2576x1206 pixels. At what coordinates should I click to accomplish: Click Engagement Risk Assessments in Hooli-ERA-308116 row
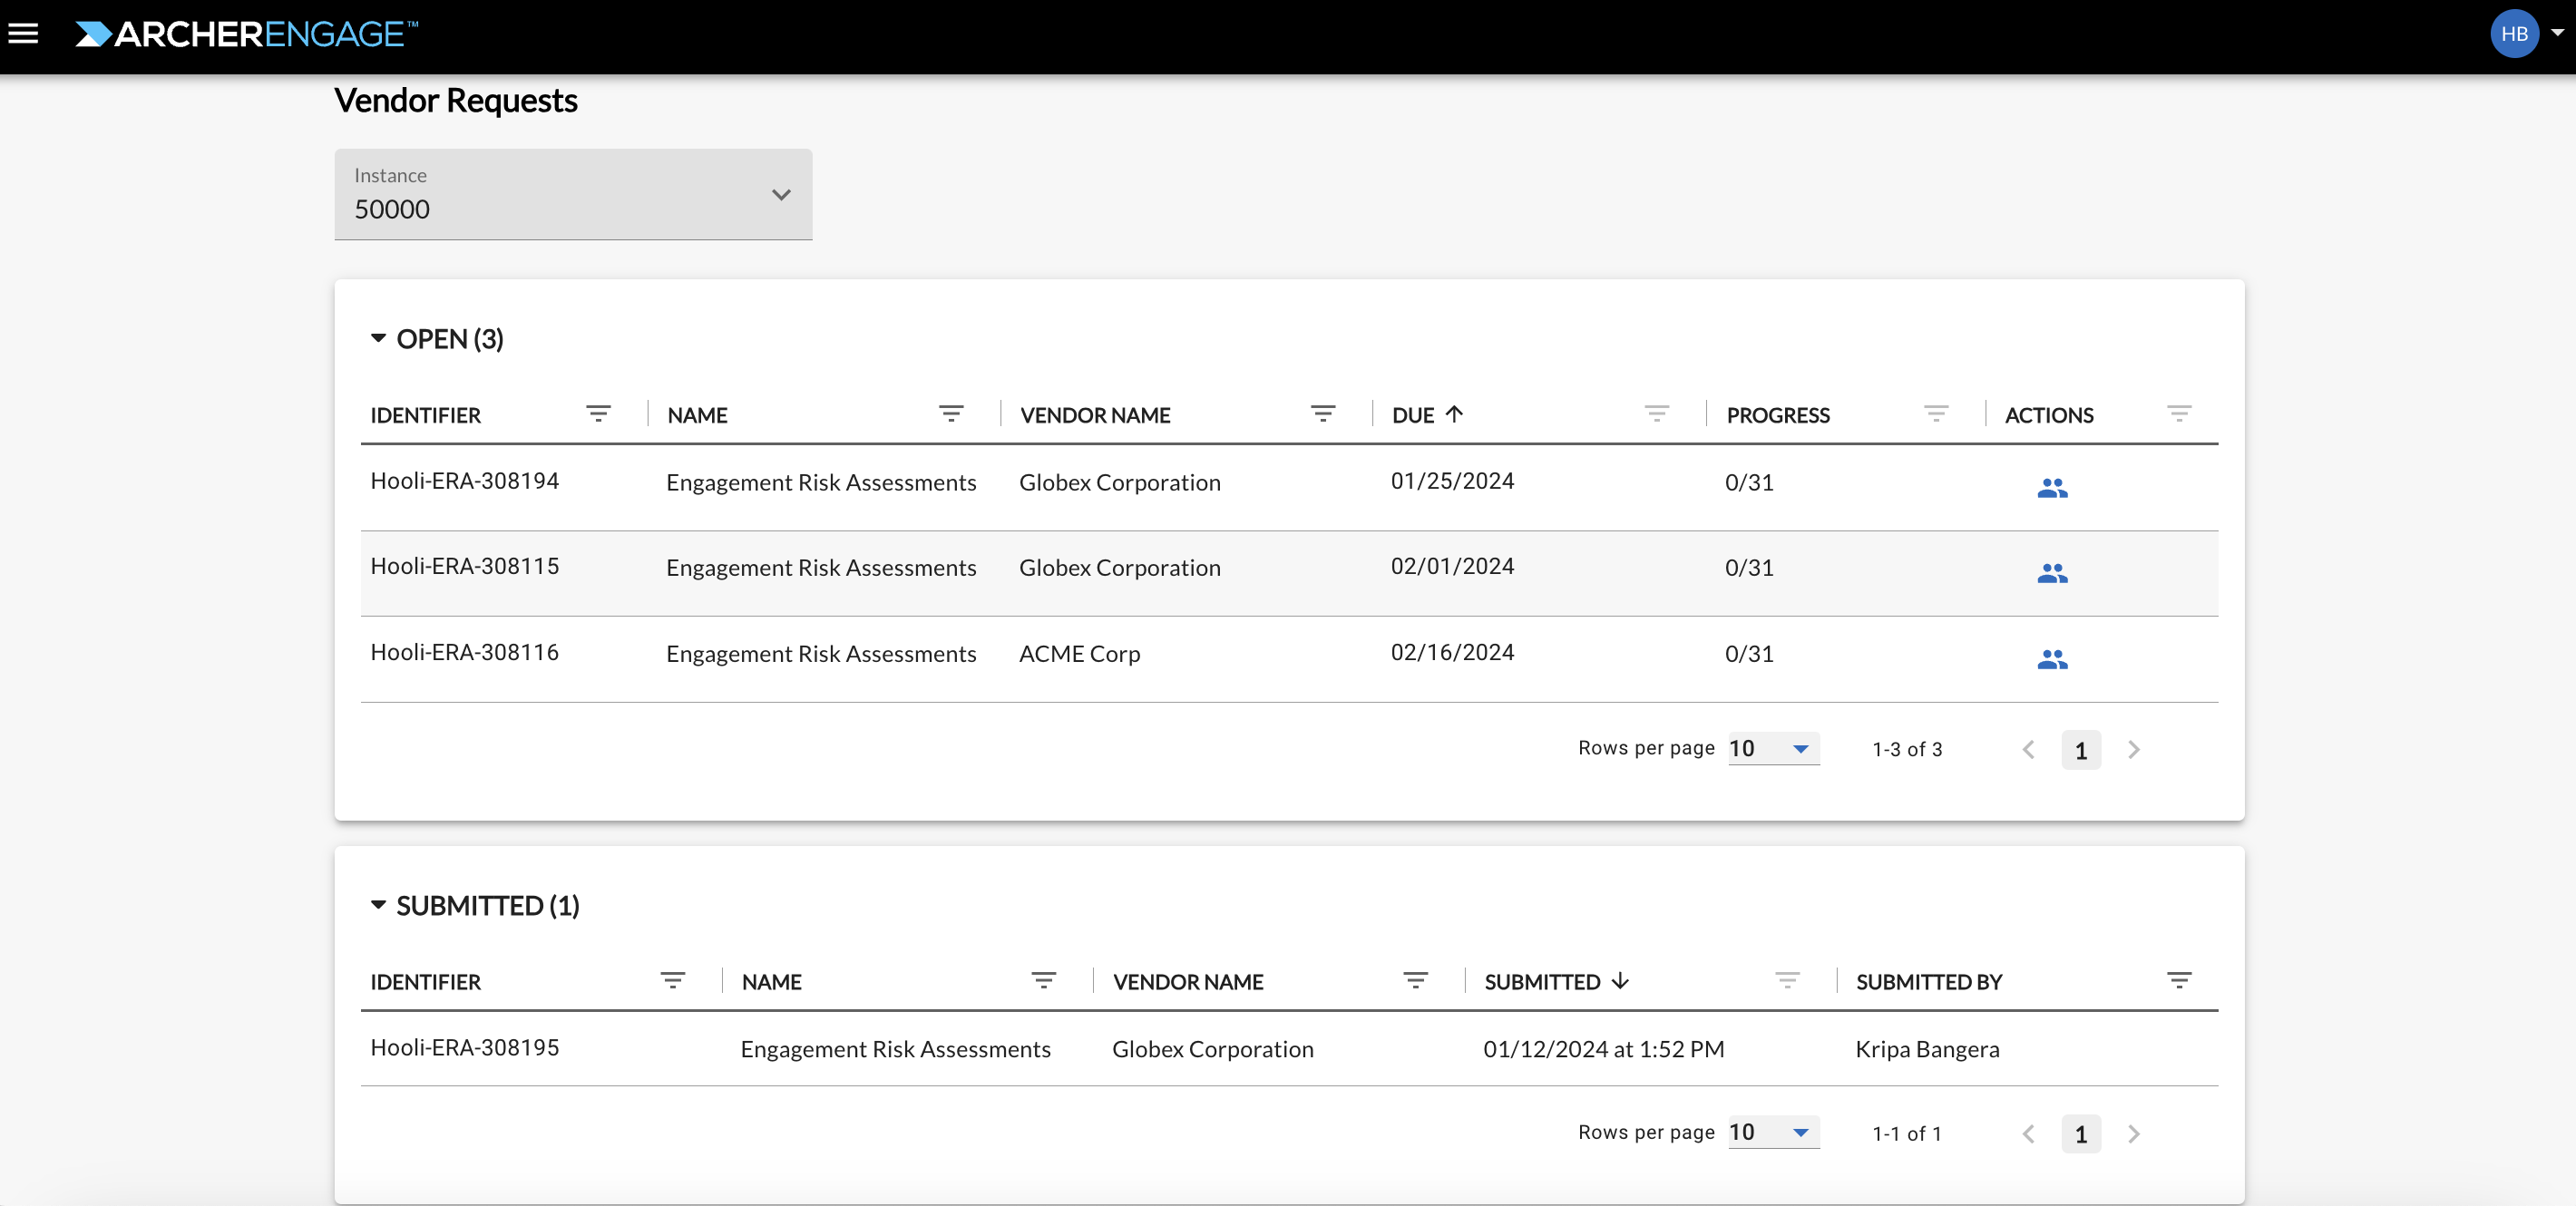(821, 654)
